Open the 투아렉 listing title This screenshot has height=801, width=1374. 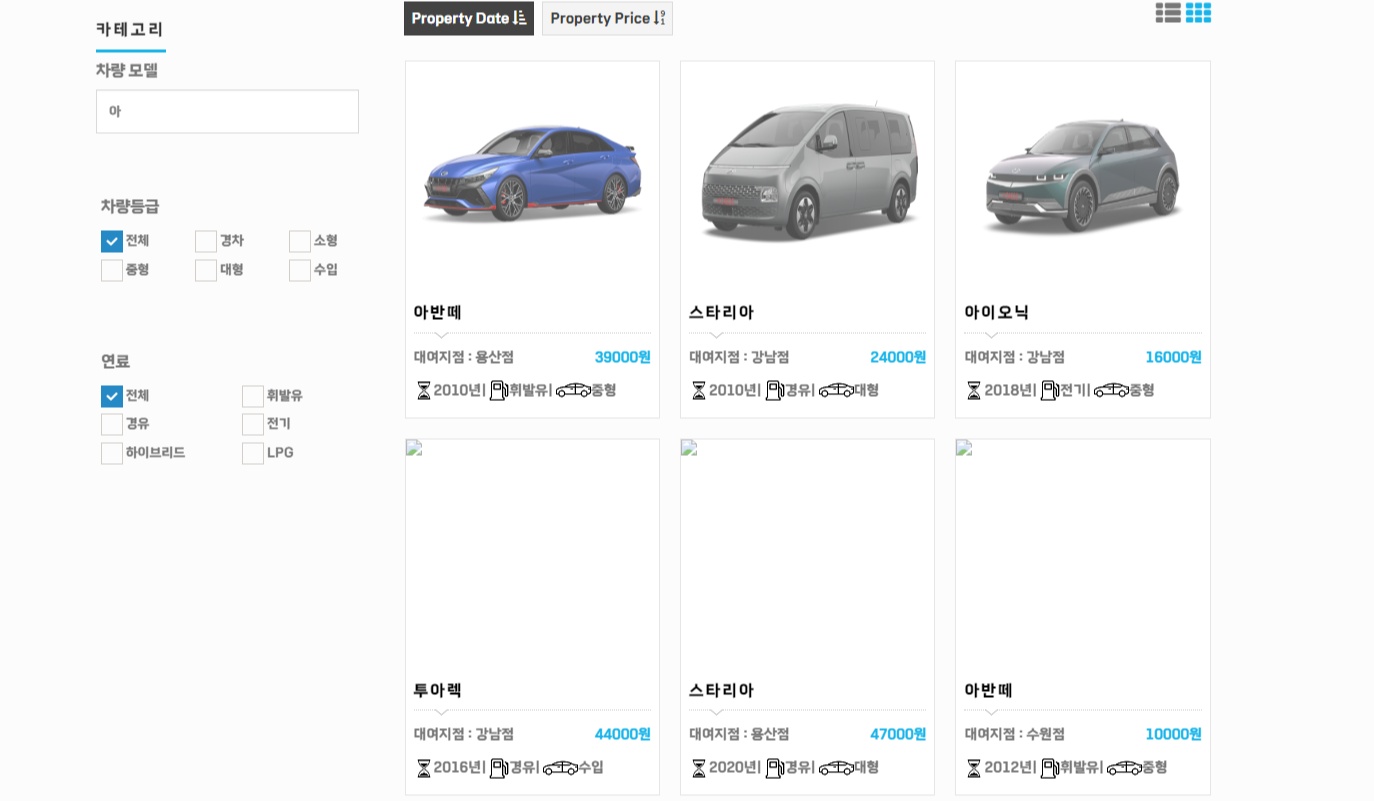click(x=438, y=690)
